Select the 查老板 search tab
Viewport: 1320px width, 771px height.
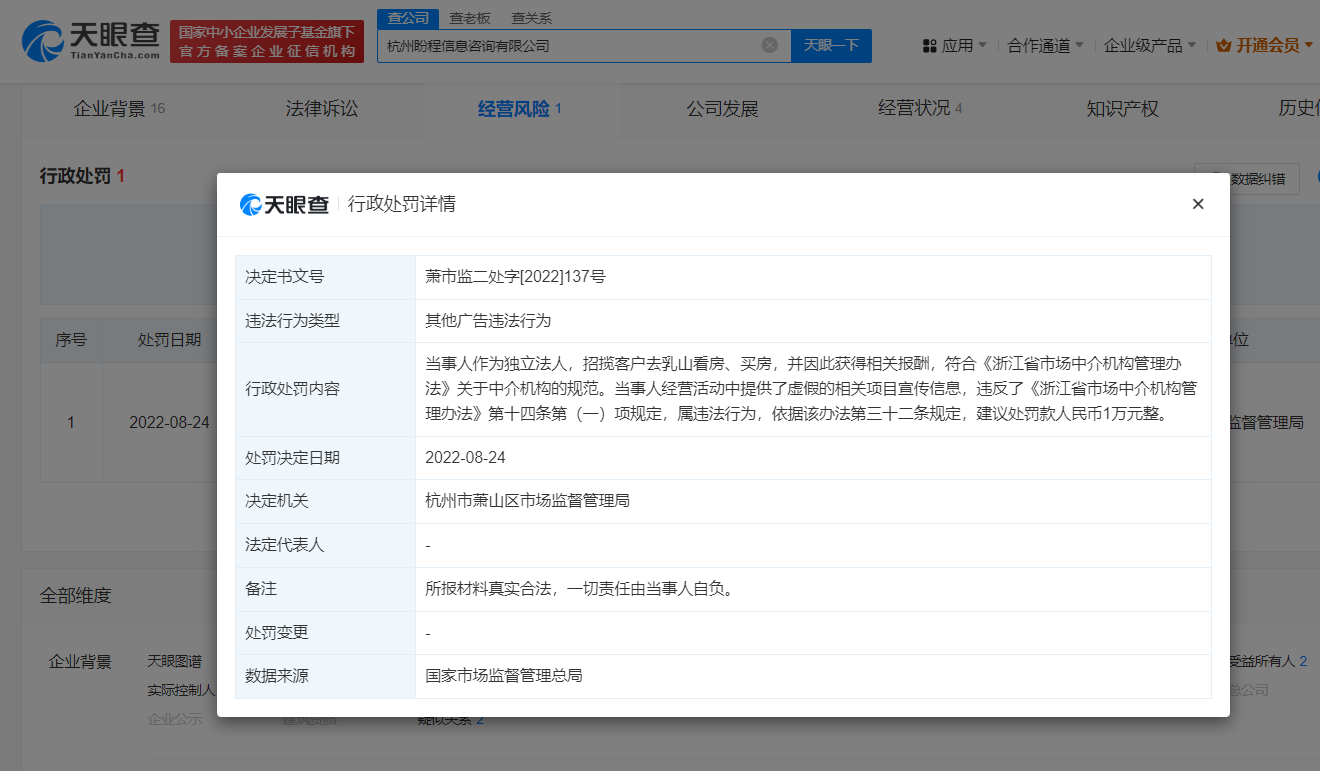[469, 18]
